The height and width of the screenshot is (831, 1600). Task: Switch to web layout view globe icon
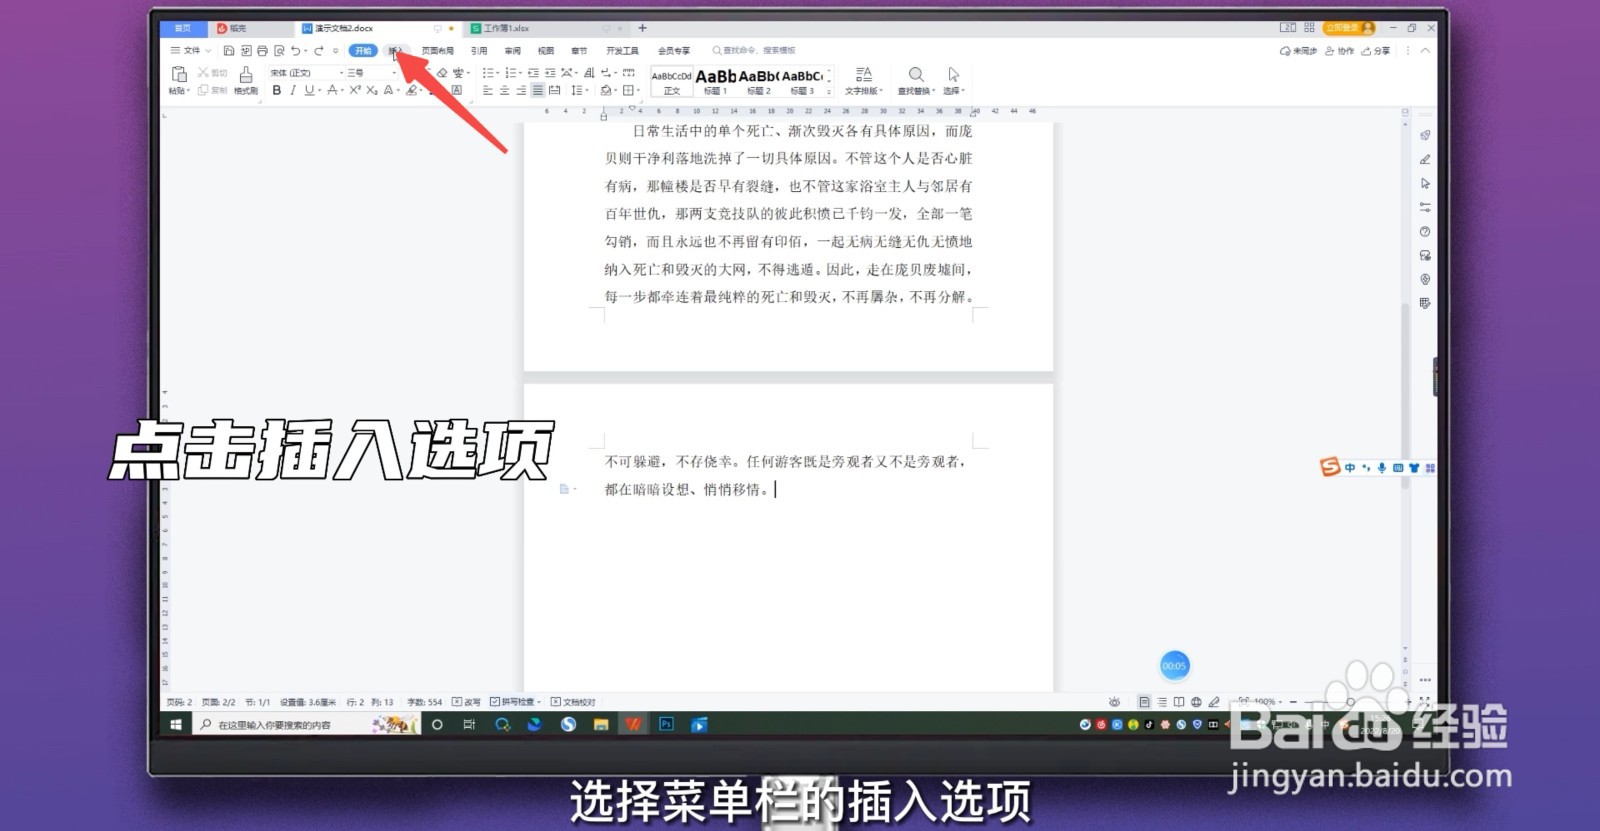[1196, 702]
